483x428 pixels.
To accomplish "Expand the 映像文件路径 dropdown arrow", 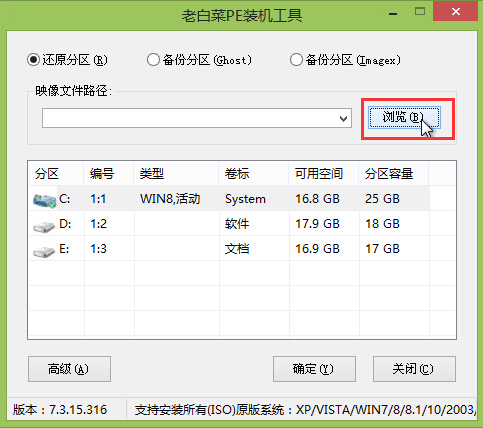I will (x=343, y=118).
